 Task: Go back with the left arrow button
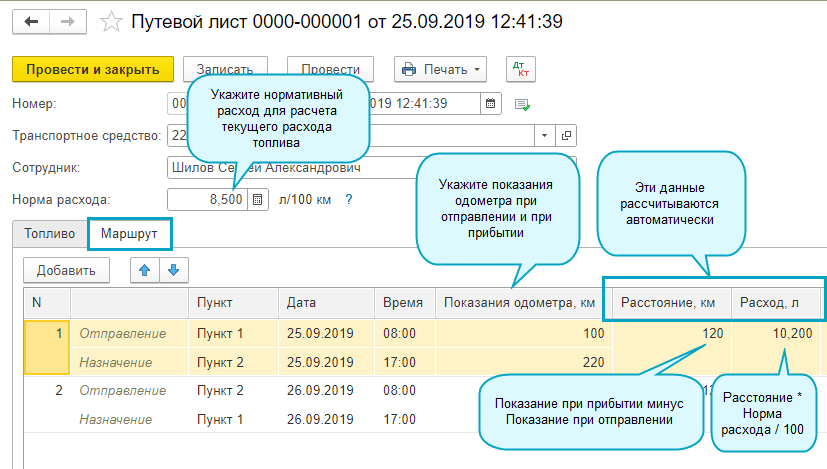[31, 22]
